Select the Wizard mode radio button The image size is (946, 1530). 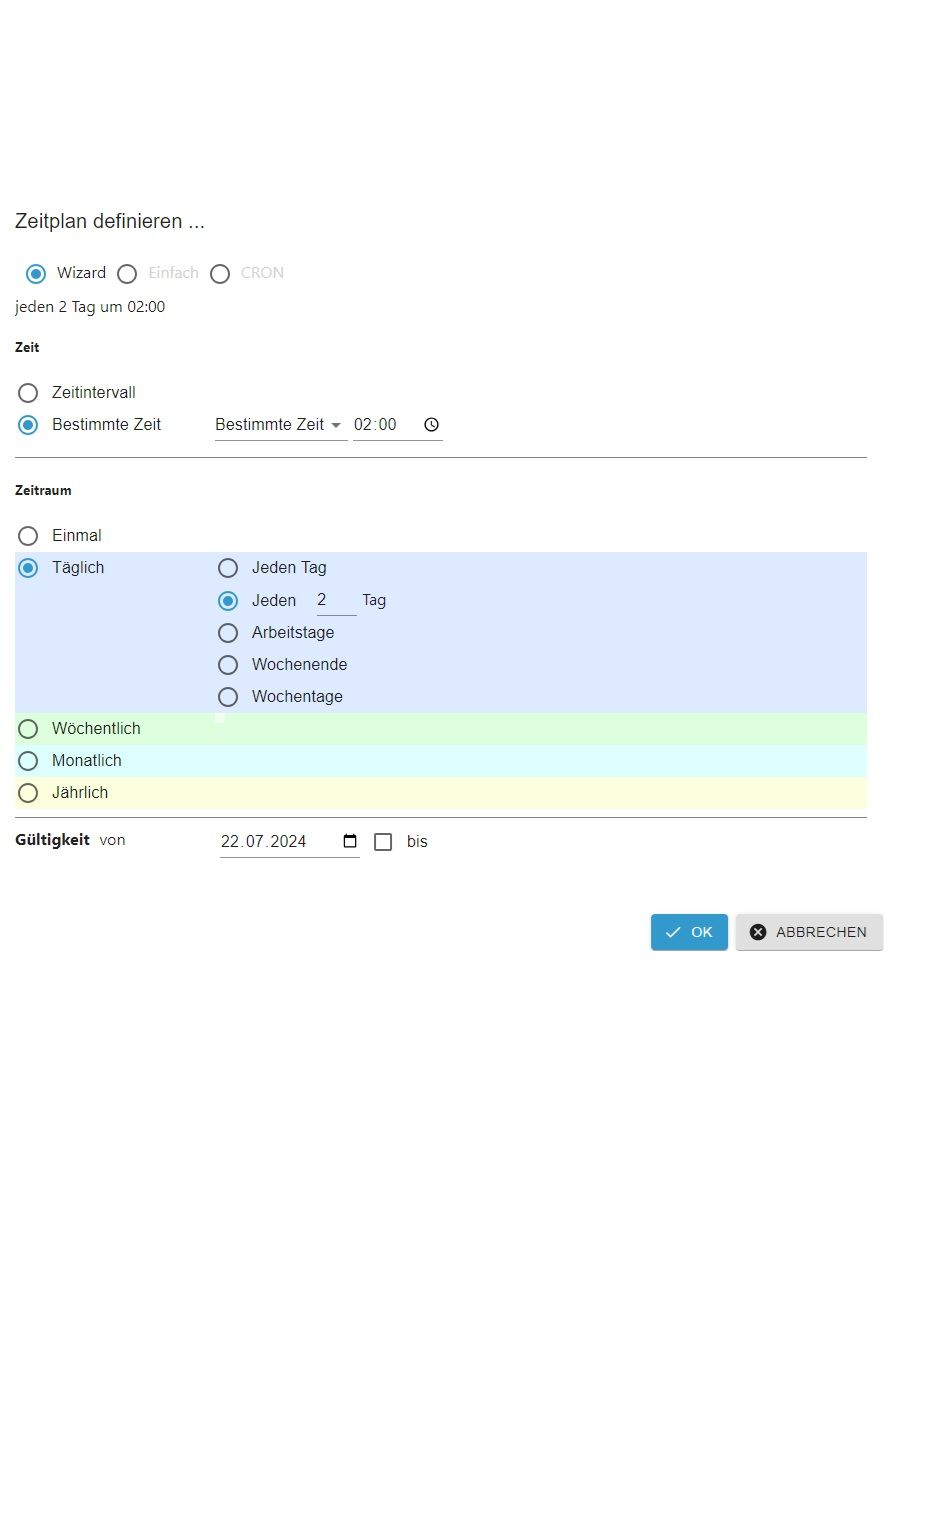(36, 273)
